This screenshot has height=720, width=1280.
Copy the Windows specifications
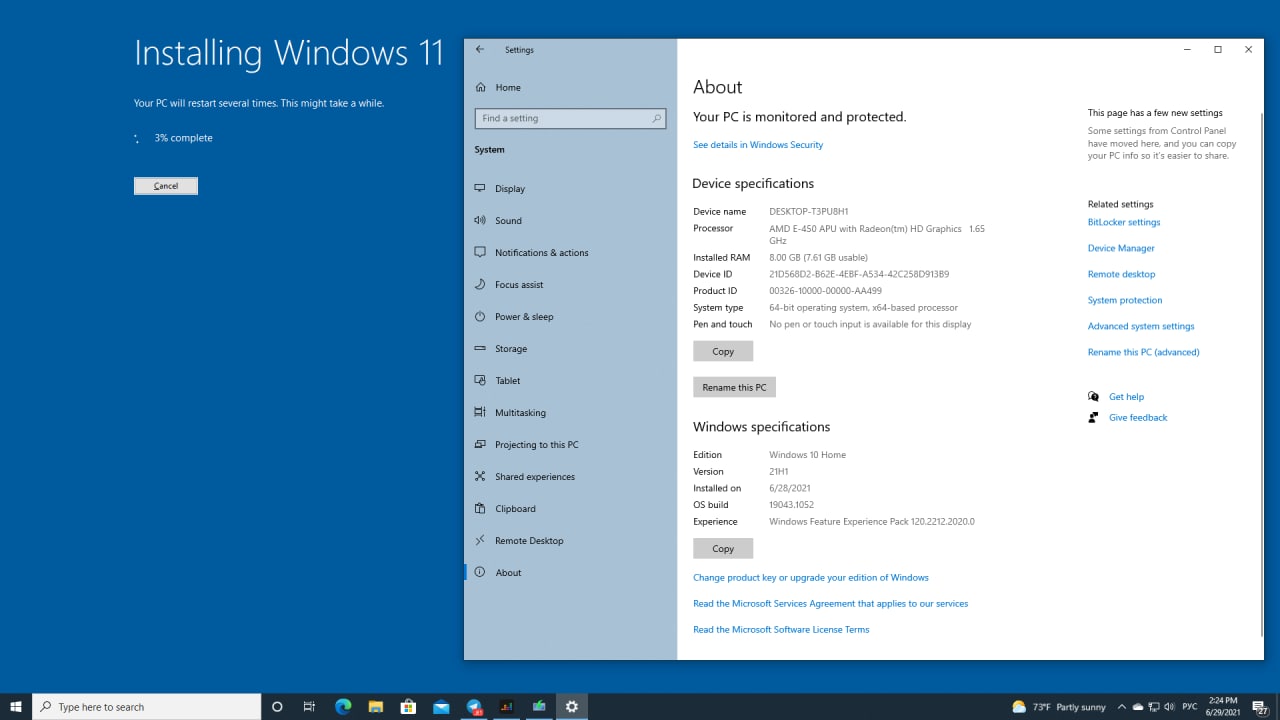[723, 548]
